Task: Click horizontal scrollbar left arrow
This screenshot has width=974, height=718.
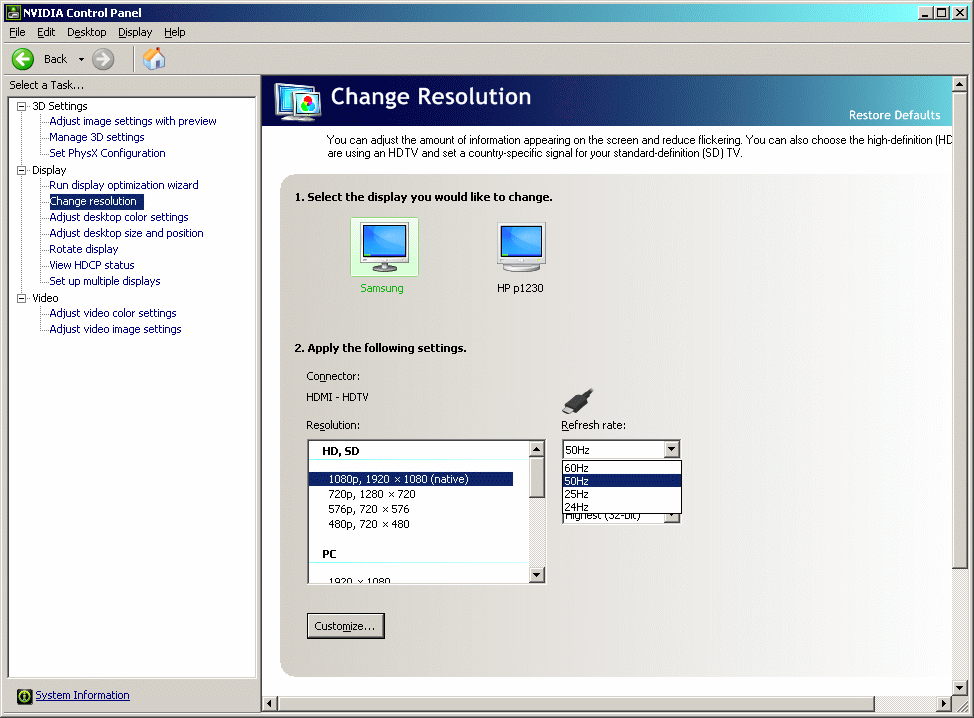Action: [270, 704]
